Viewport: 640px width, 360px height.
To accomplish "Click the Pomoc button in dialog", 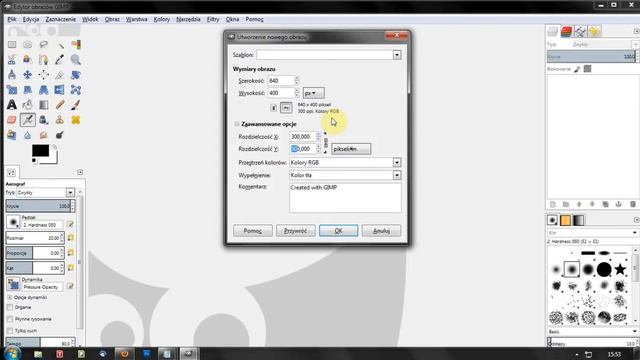I will tap(253, 231).
